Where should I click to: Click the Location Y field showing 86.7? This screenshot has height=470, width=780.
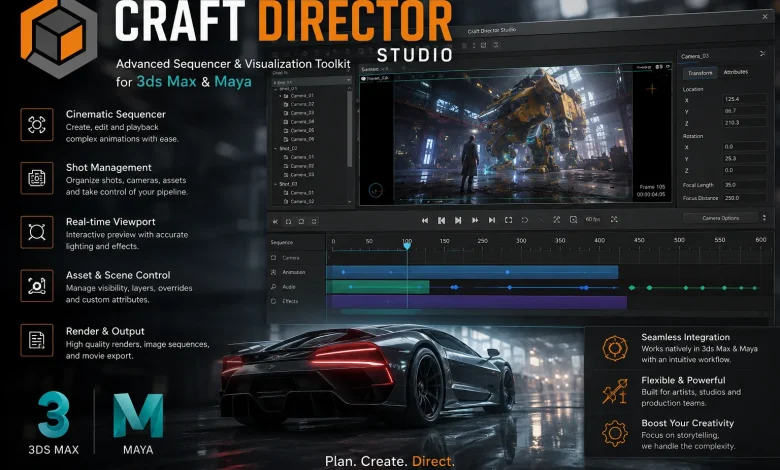[744, 111]
